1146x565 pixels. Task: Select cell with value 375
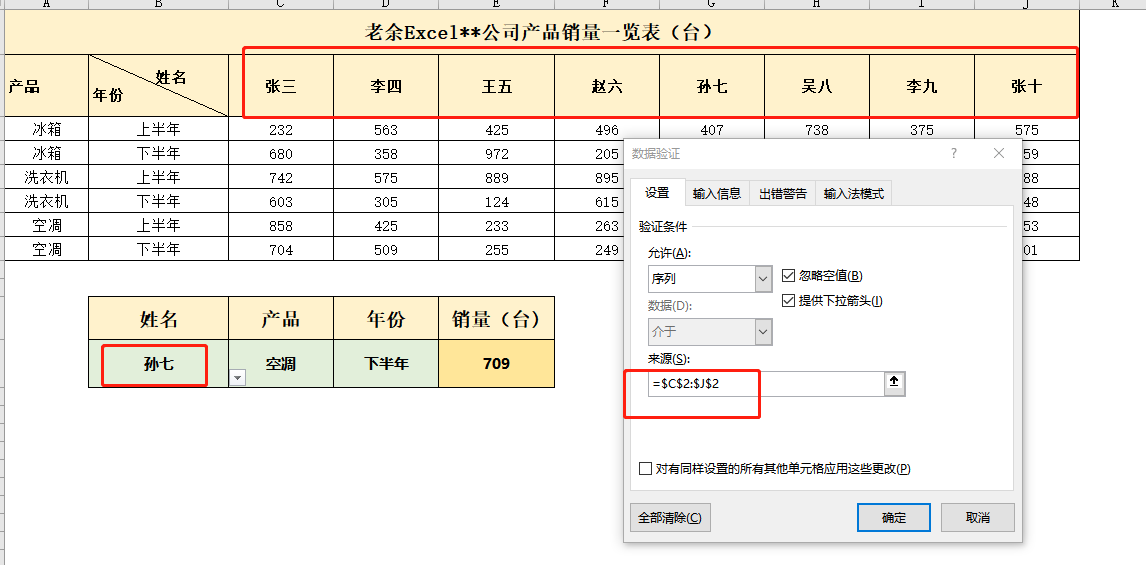tap(922, 130)
